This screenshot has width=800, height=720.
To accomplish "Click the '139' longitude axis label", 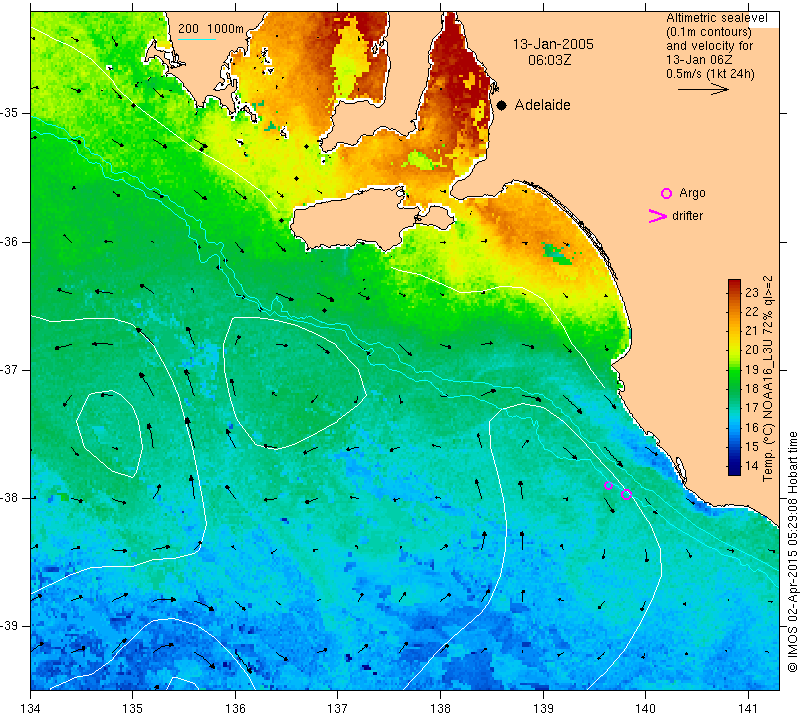I will tap(543, 709).
